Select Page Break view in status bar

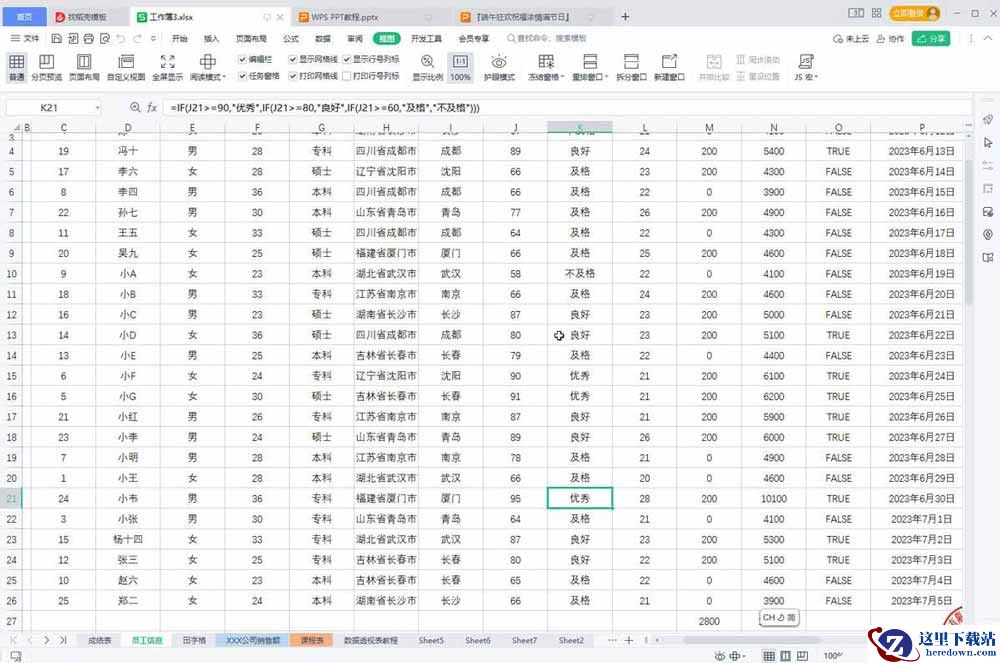click(x=802, y=655)
